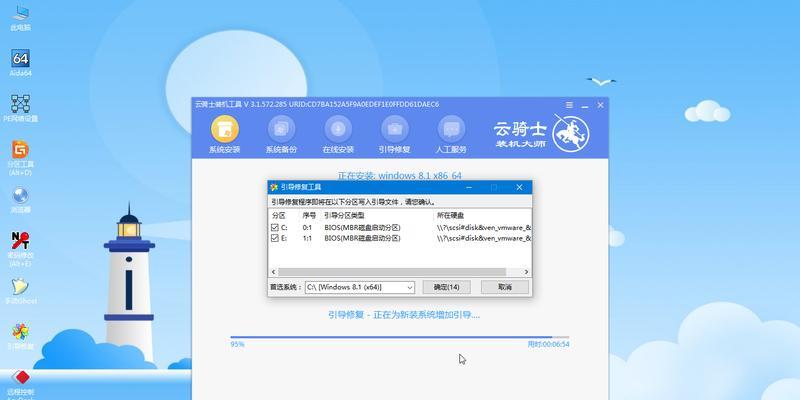Close the 引导修复工具 dialog
The height and width of the screenshot is (400, 800).
[519, 187]
